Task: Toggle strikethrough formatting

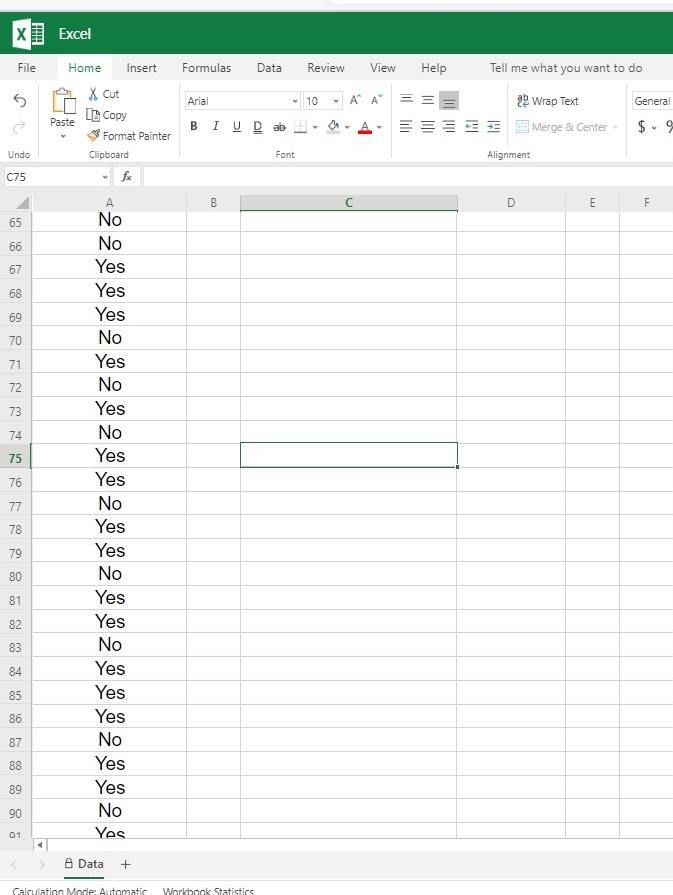Action: [x=279, y=127]
